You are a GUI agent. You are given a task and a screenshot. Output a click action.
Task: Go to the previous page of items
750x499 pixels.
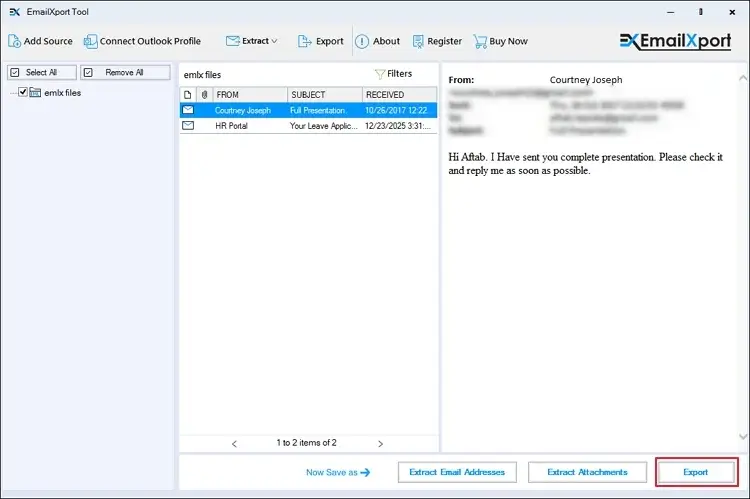pos(234,444)
